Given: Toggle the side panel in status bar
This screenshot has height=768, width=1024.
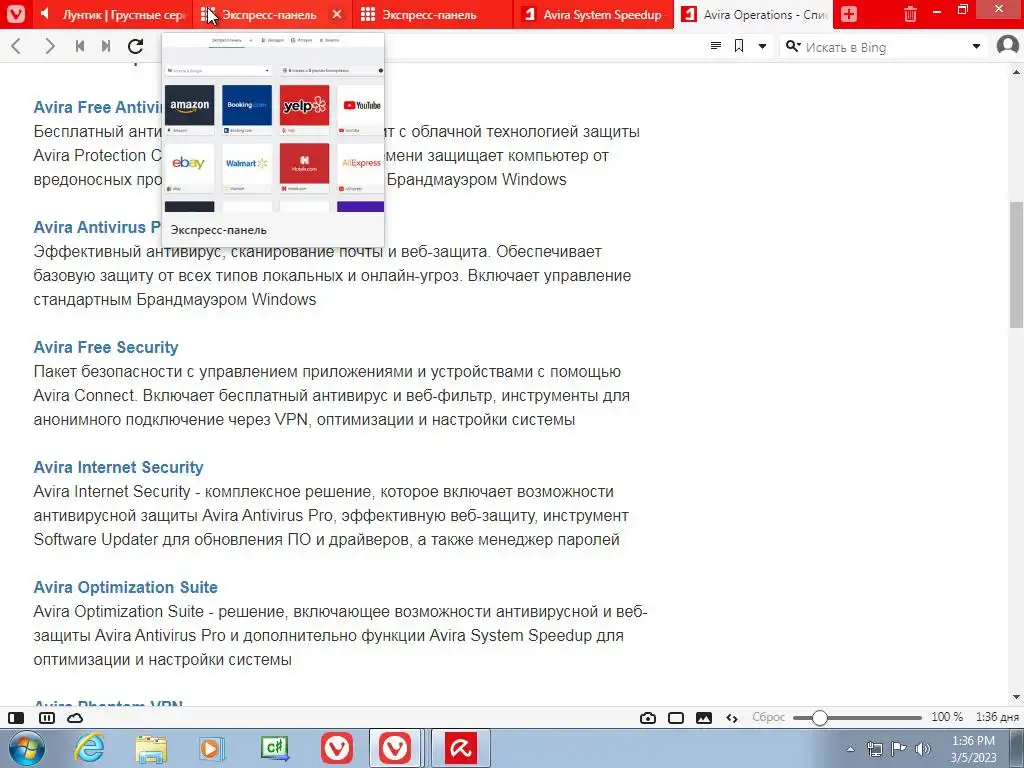Looking at the screenshot, I should 16,718.
